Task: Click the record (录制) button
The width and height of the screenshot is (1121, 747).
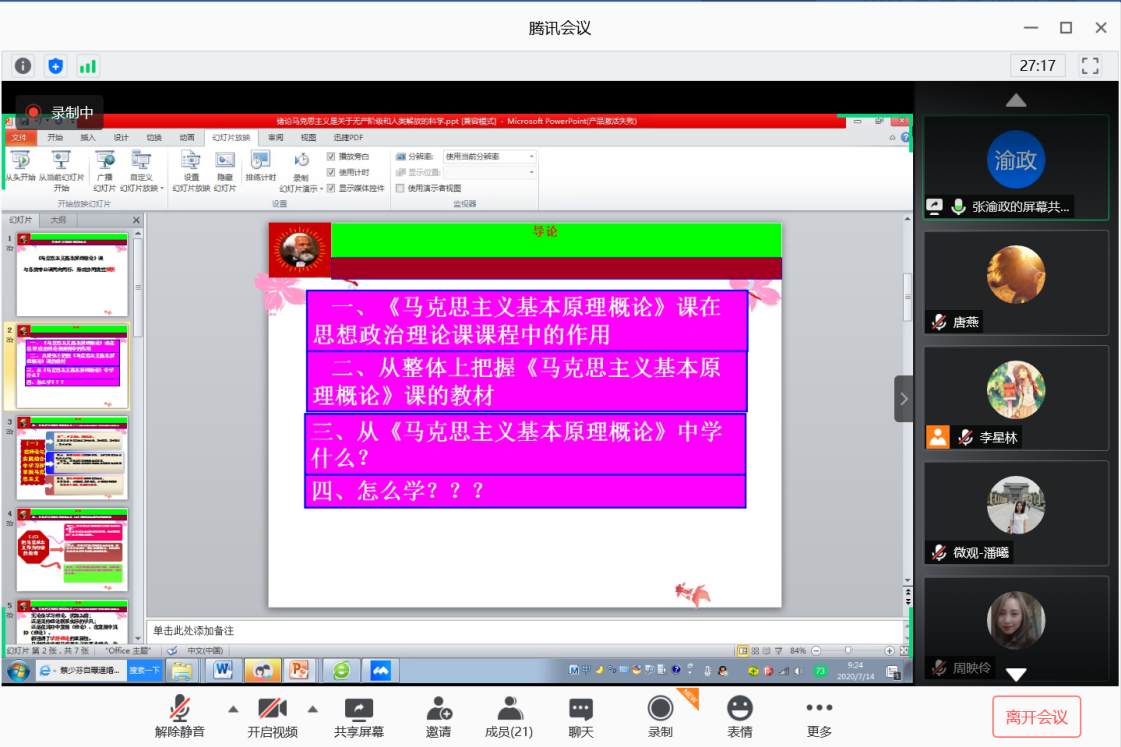Action: pos(660,716)
